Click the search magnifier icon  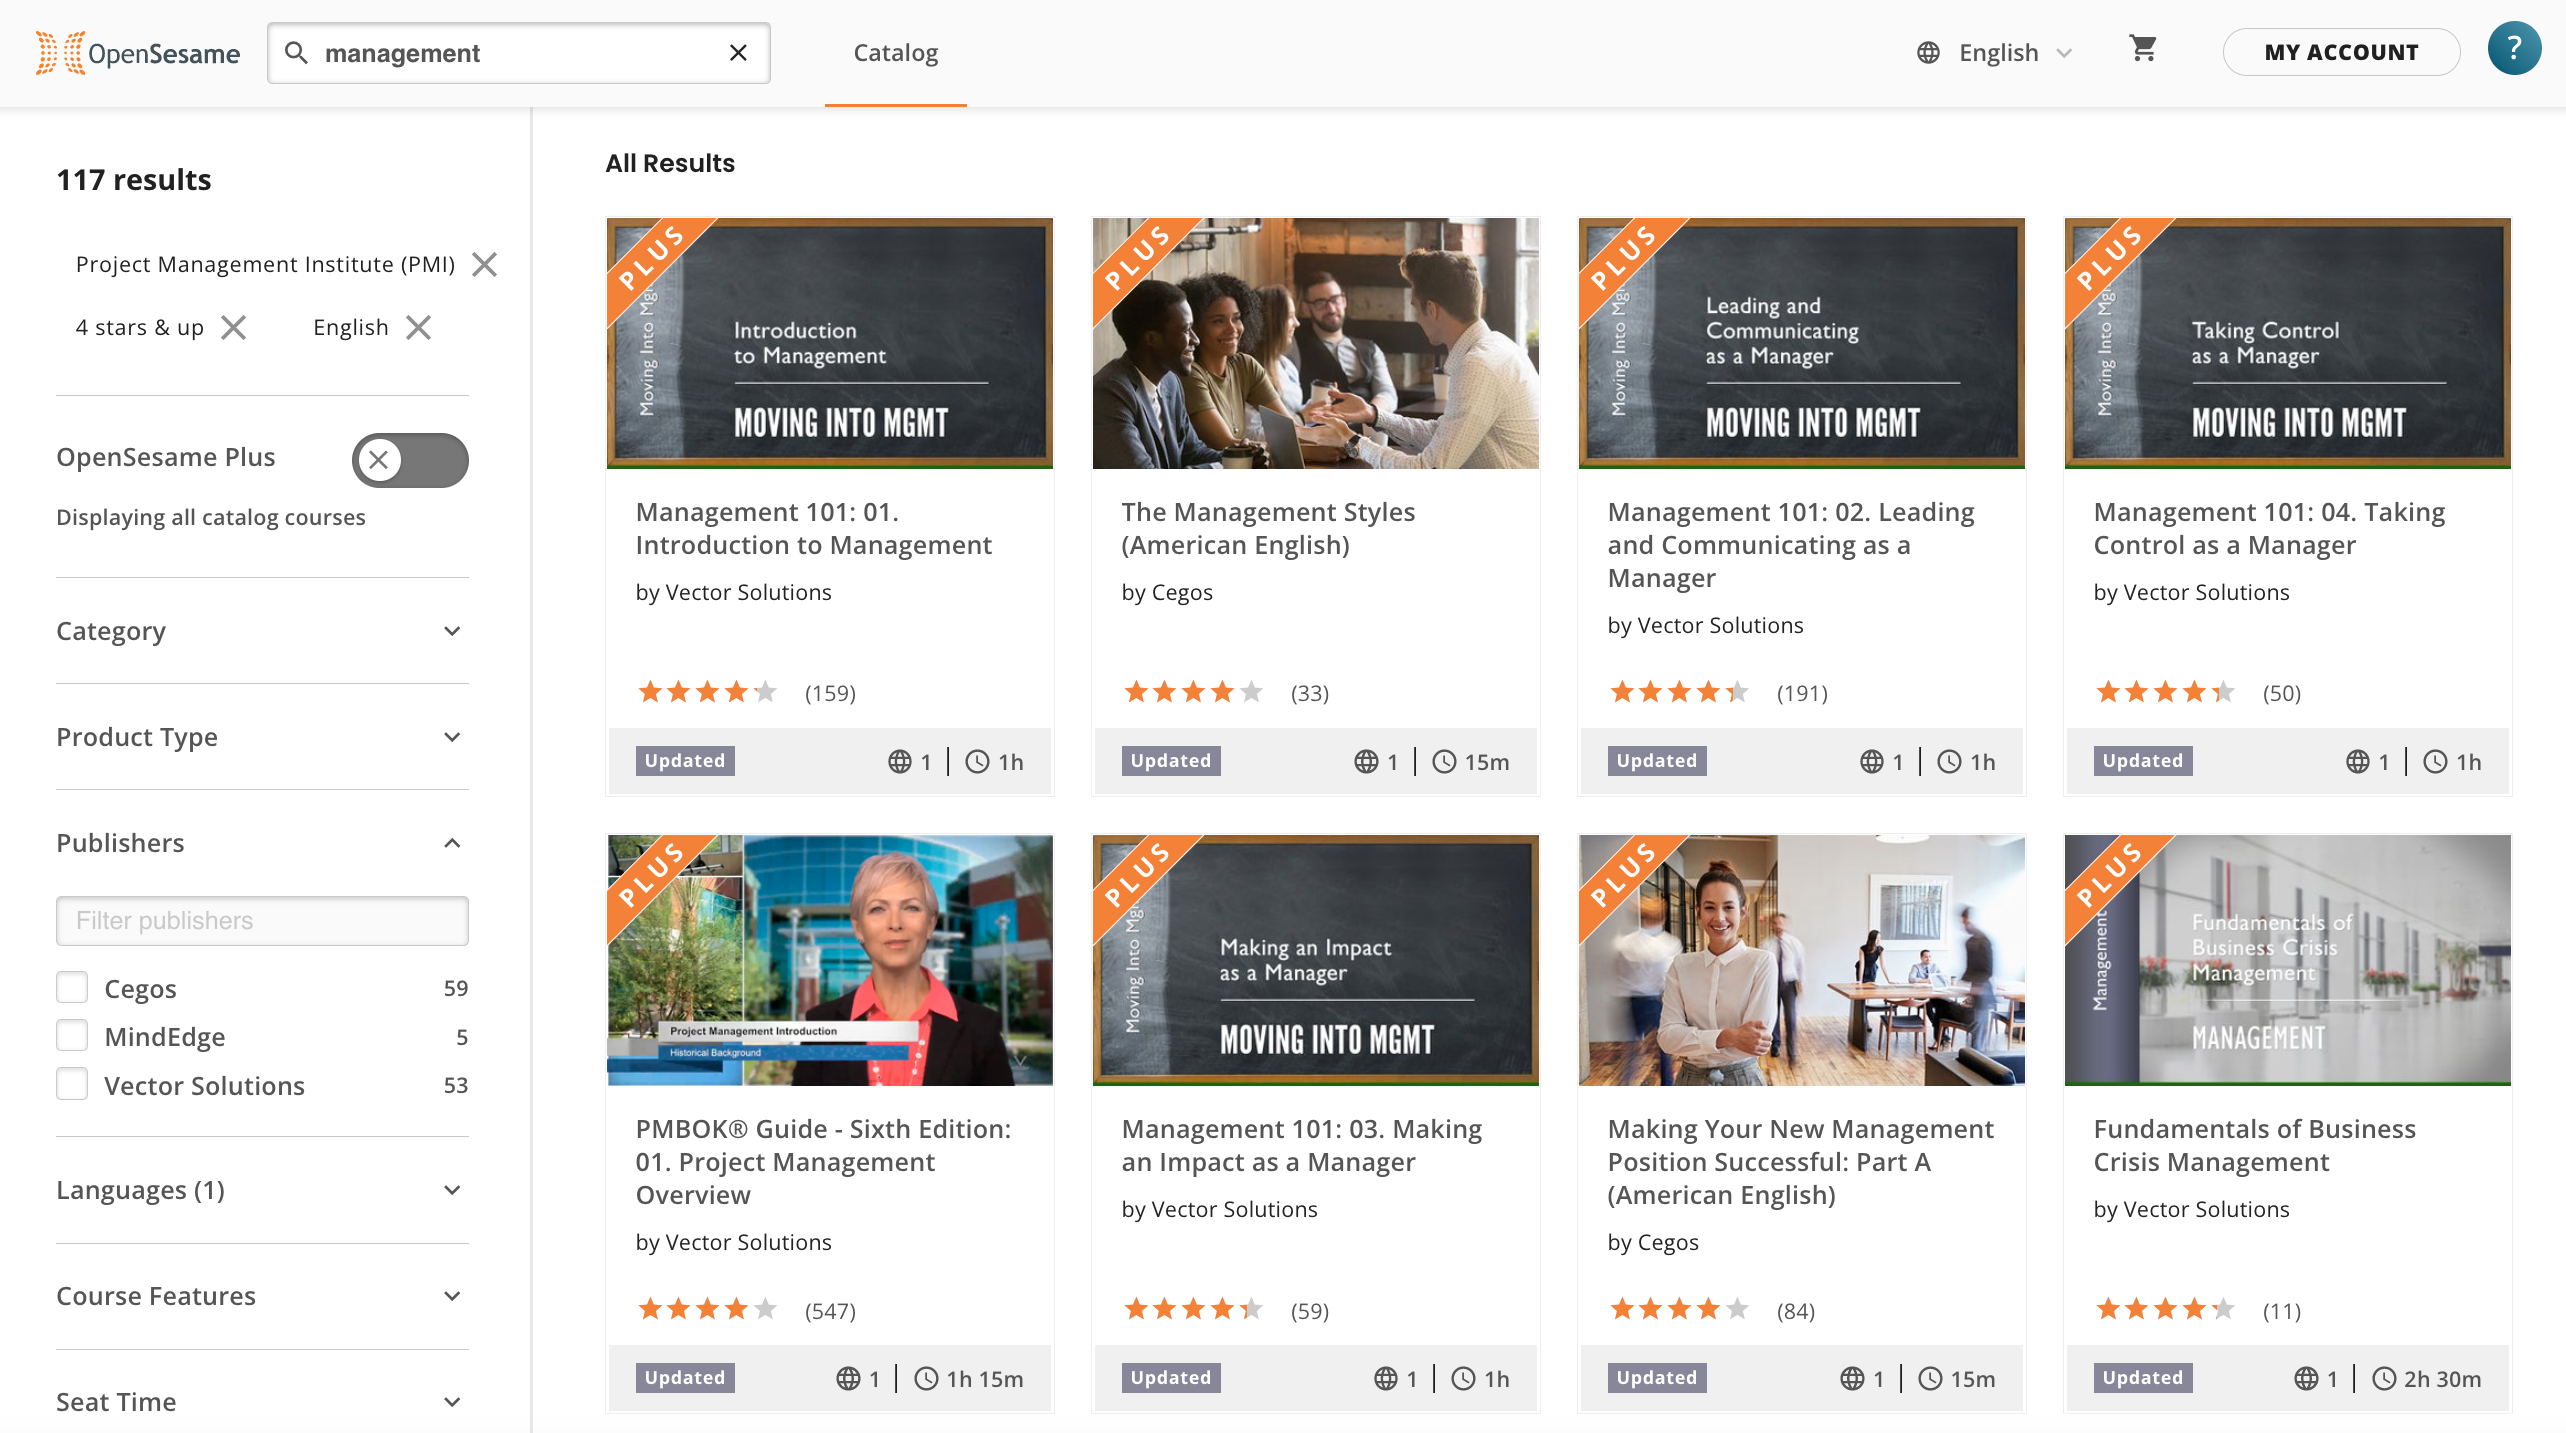[x=296, y=52]
